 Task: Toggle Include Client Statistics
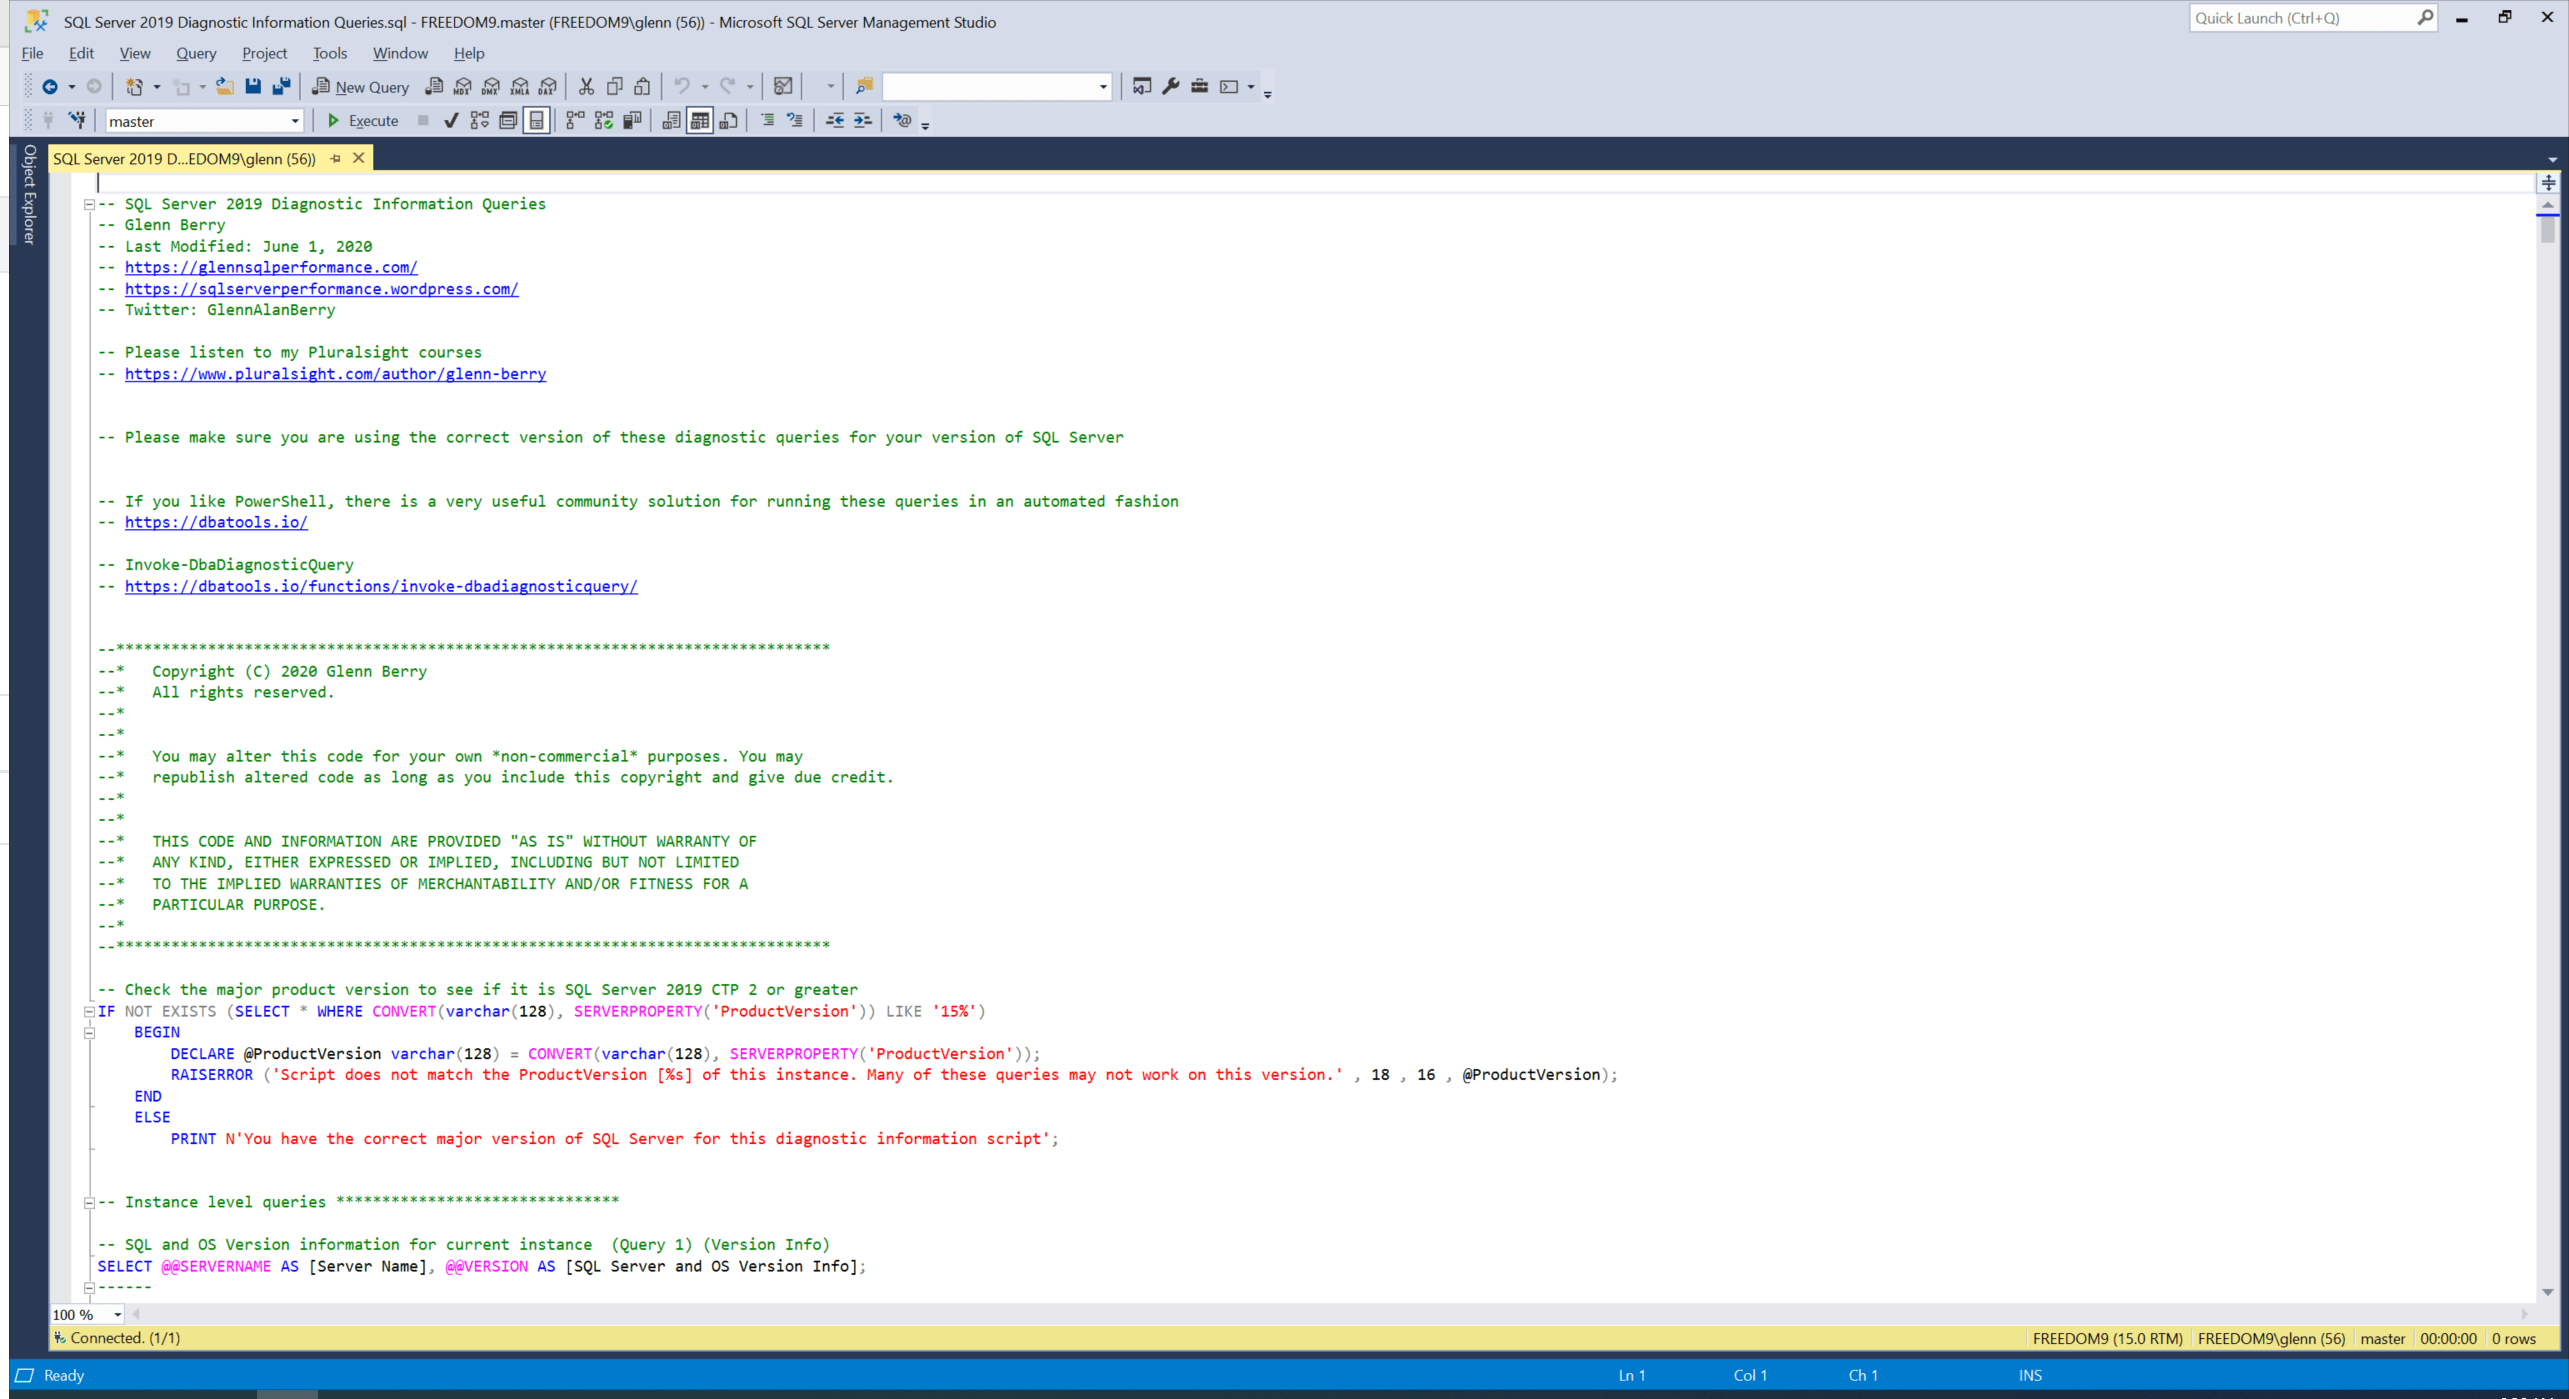[632, 121]
